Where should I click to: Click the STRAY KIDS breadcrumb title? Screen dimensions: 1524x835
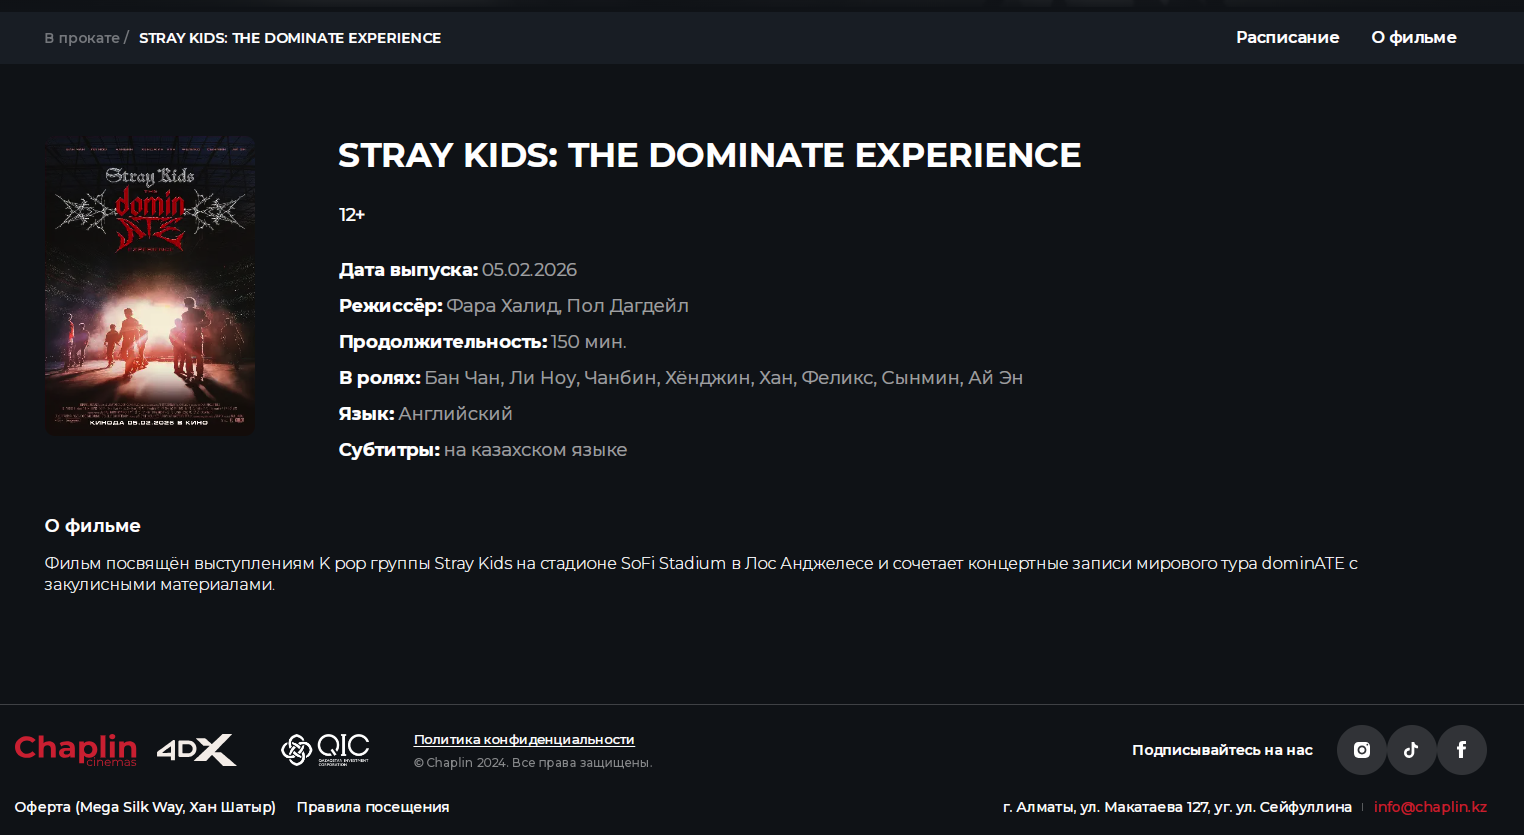(x=290, y=38)
